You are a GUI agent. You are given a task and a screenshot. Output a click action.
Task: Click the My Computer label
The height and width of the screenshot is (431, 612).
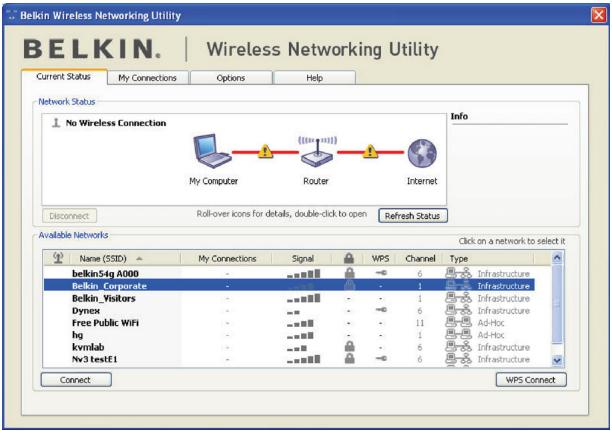coord(213,181)
